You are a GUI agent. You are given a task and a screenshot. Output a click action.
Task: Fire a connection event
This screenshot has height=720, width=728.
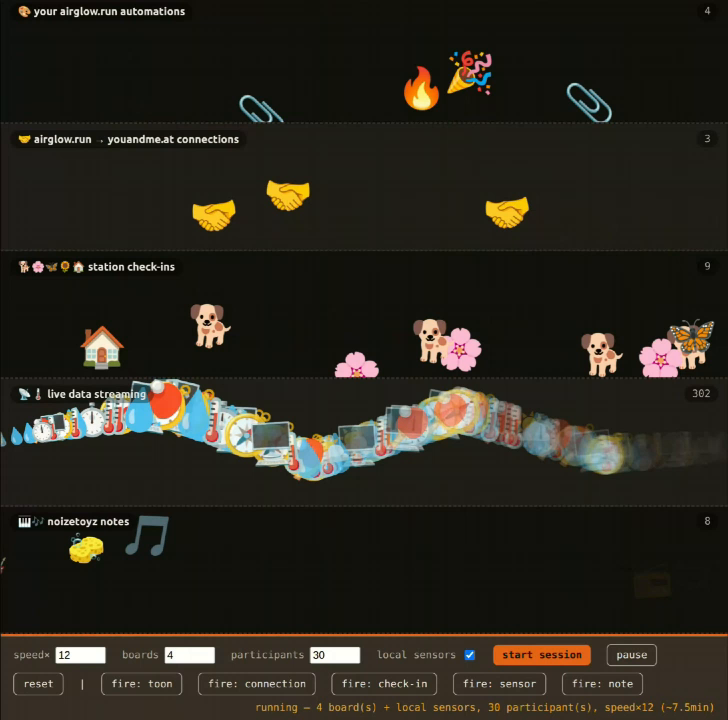pyautogui.click(x=257, y=684)
